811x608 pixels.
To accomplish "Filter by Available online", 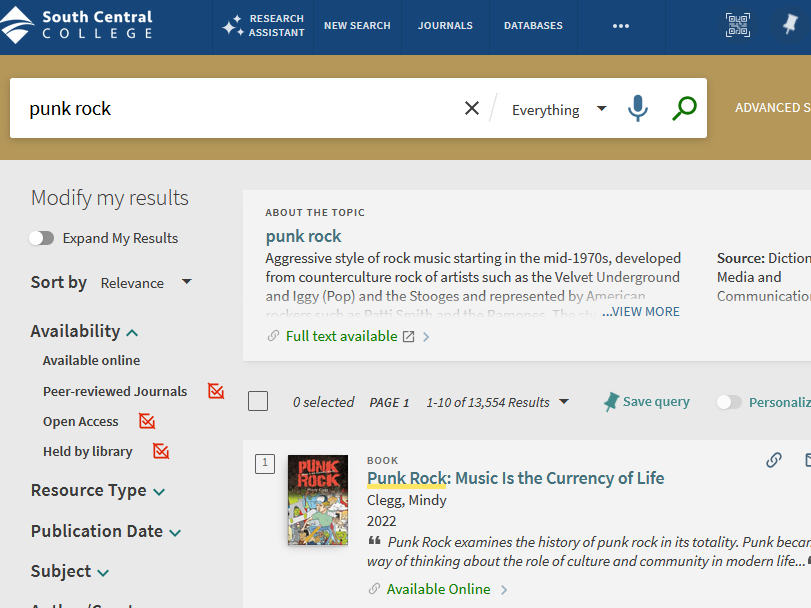I will (x=91, y=360).
